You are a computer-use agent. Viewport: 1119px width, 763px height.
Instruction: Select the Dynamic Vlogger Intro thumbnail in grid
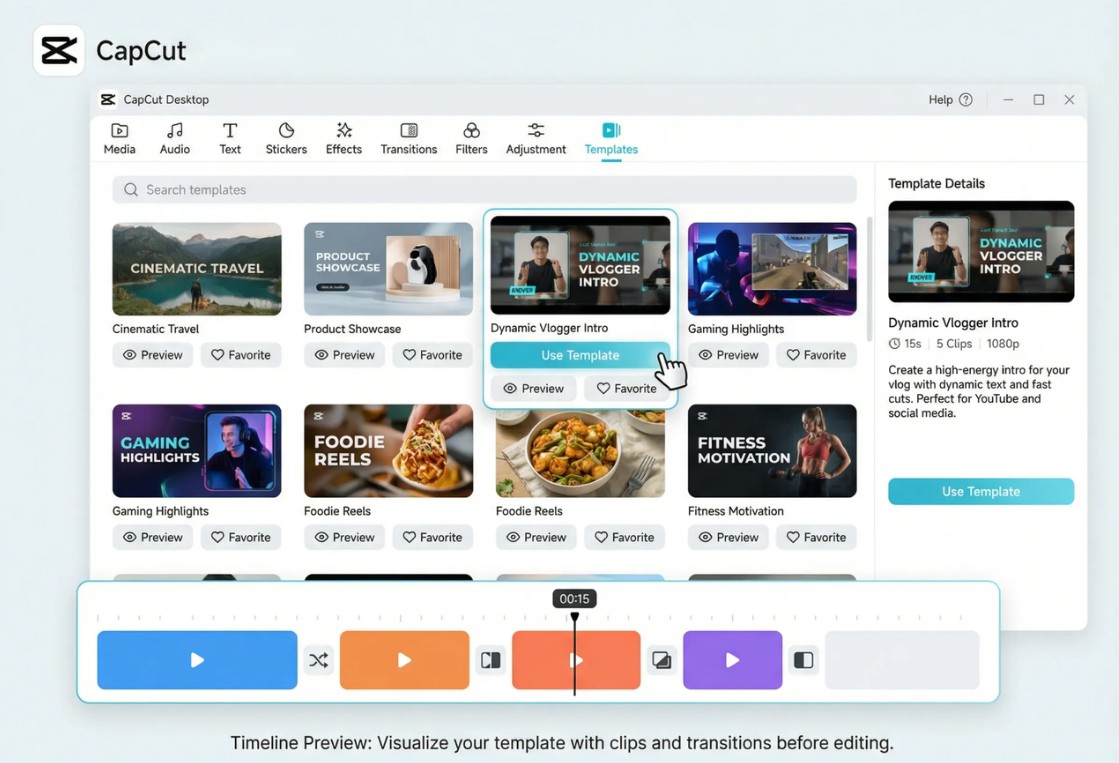(x=580, y=265)
